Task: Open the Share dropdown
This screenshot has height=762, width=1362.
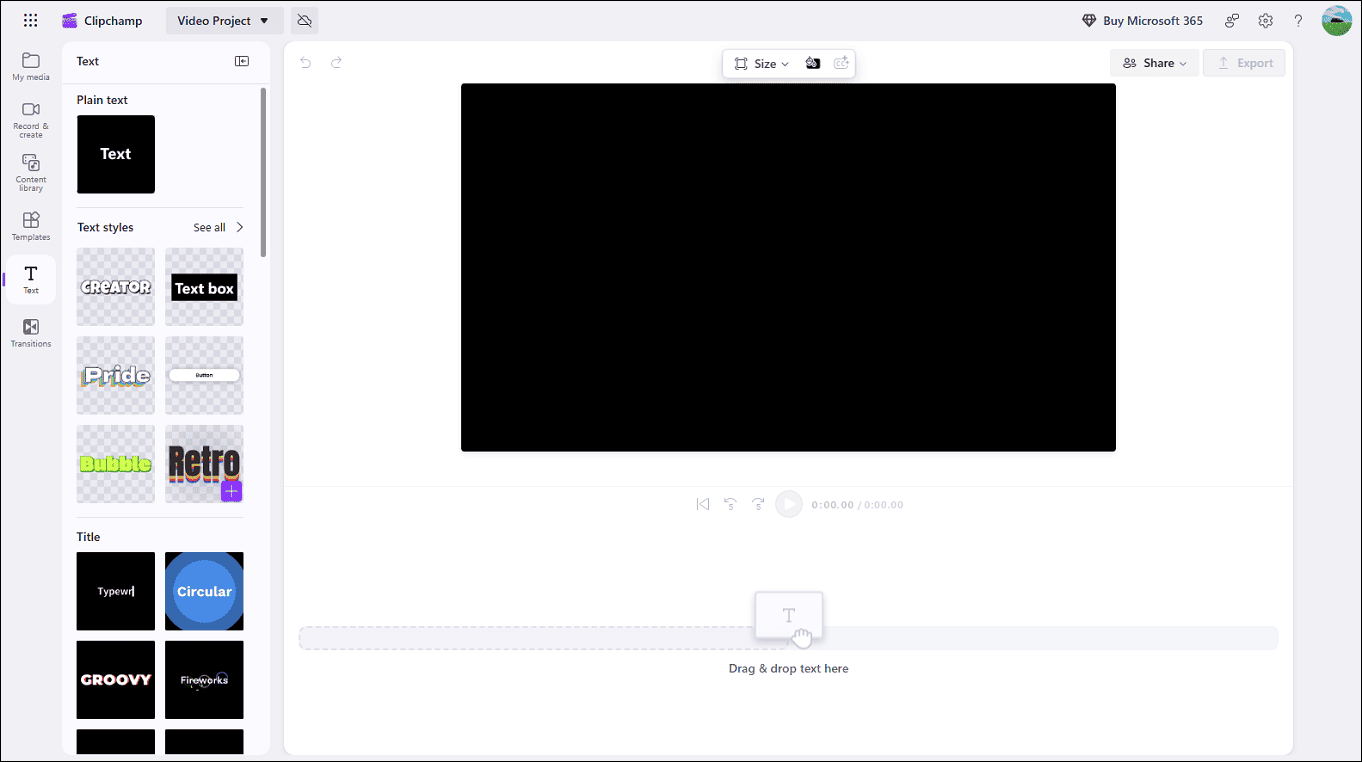Action: pyautogui.click(x=1154, y=63)
